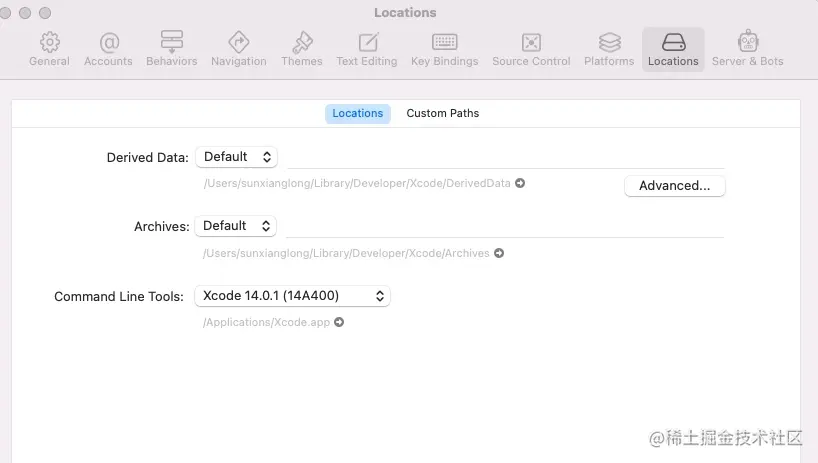Open the Key Bindings preferences pane
The width and height of the screenshot is (818, 463).
(x=444, y=50)
